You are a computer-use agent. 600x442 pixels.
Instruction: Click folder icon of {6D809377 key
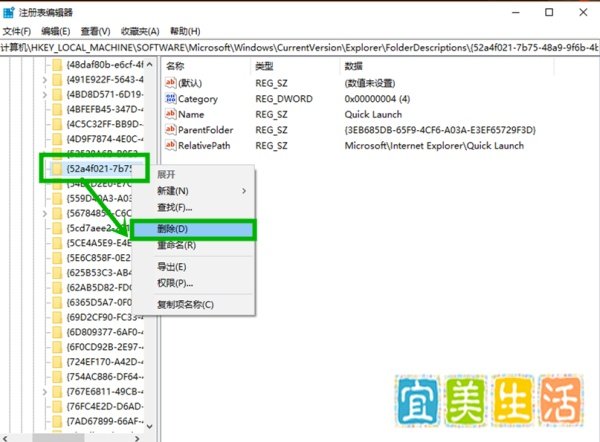tap(57, 332)
